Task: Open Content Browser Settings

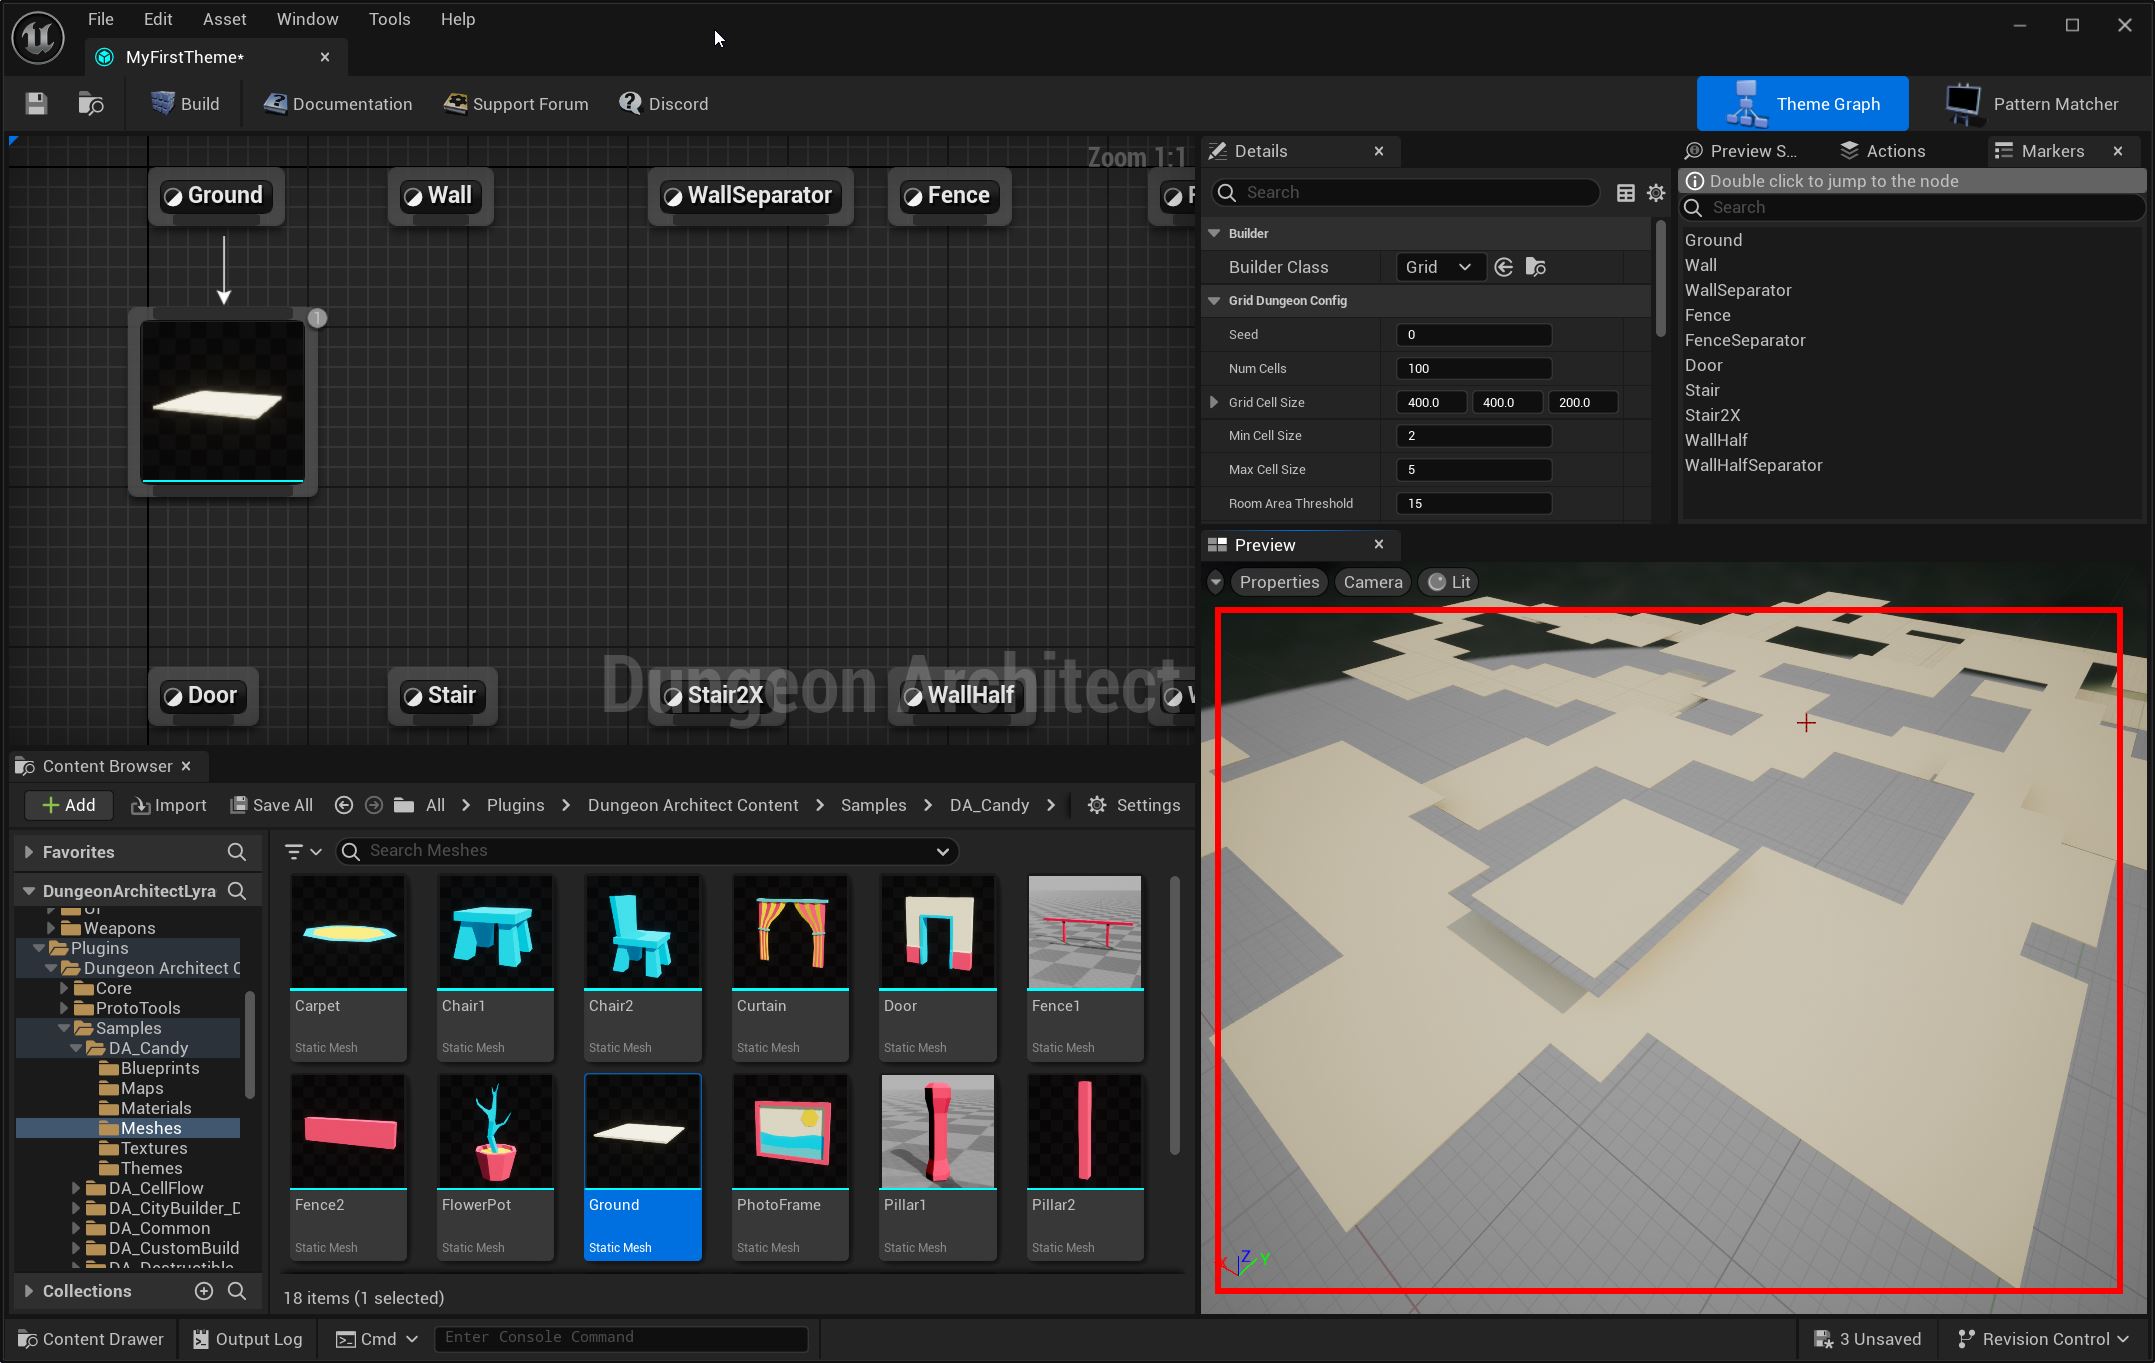Action: 1133,805
